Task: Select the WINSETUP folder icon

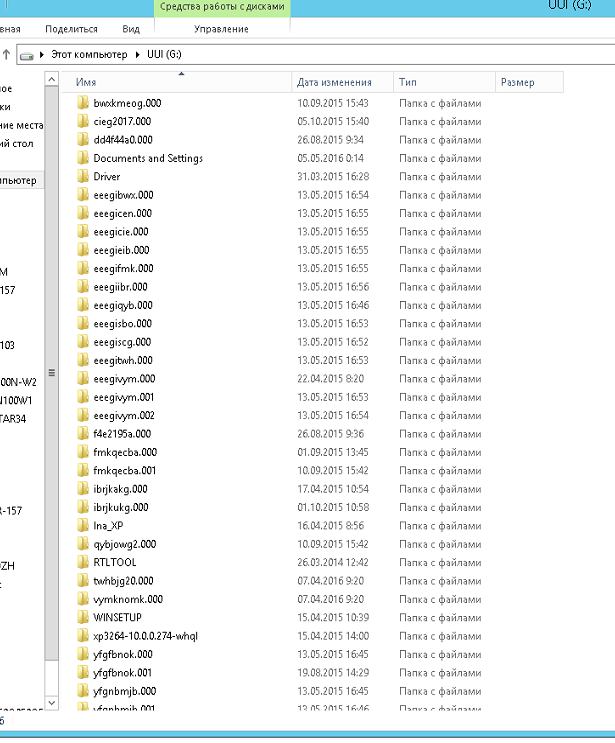Action: pos(83,617)
